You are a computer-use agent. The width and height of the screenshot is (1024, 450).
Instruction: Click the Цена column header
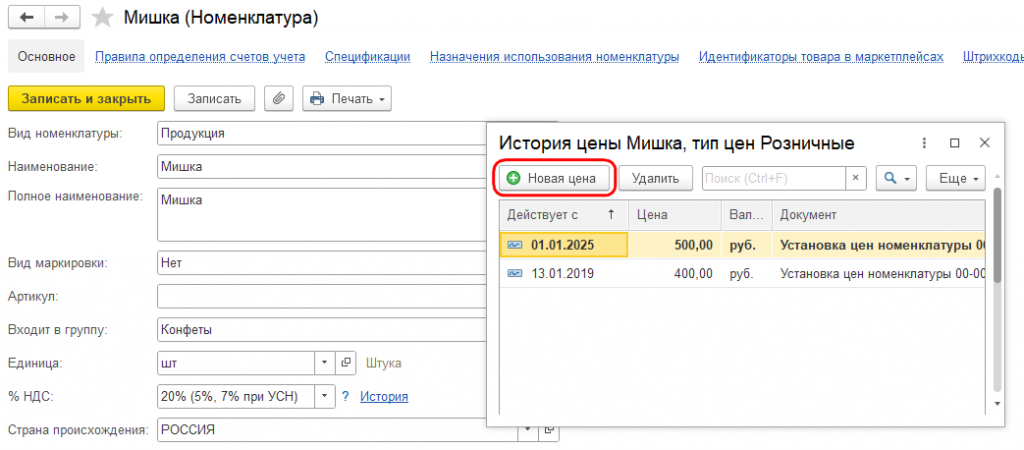click(675, 215)
